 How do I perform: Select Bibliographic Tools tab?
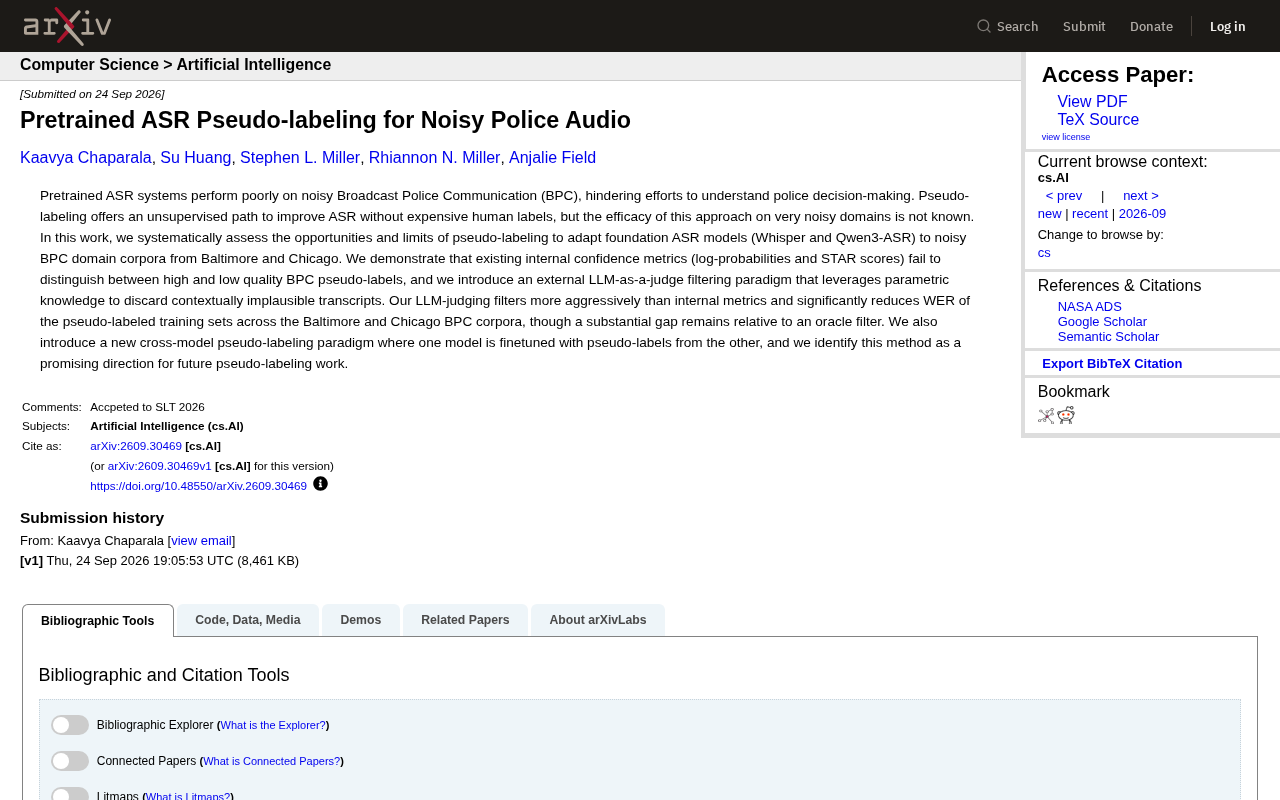coord(98,620)
